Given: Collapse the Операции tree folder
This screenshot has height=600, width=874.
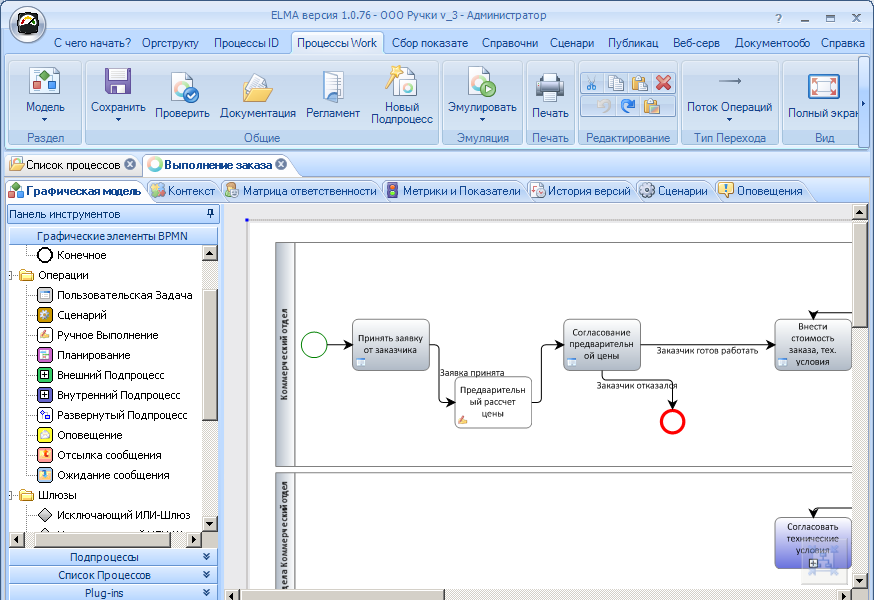Looking at the screenshot, I should click(x=11, y=275).
